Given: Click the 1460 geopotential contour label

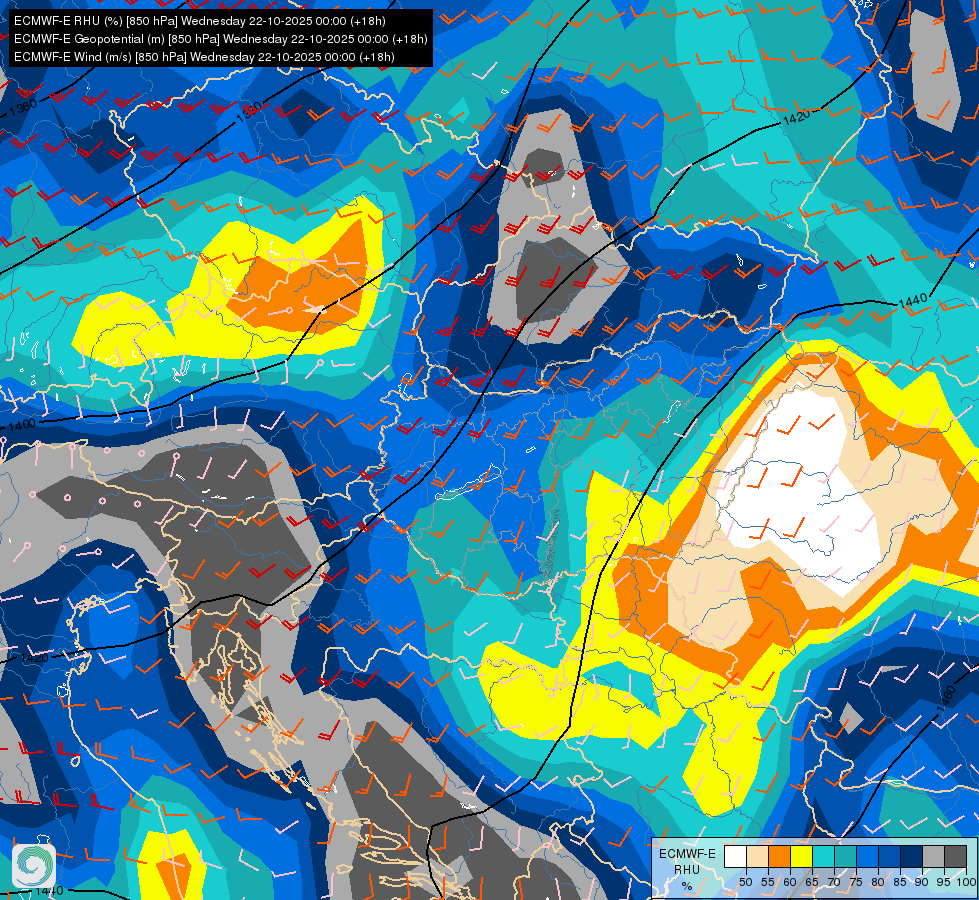Looking at the screenshot, I should pos(946,698).
